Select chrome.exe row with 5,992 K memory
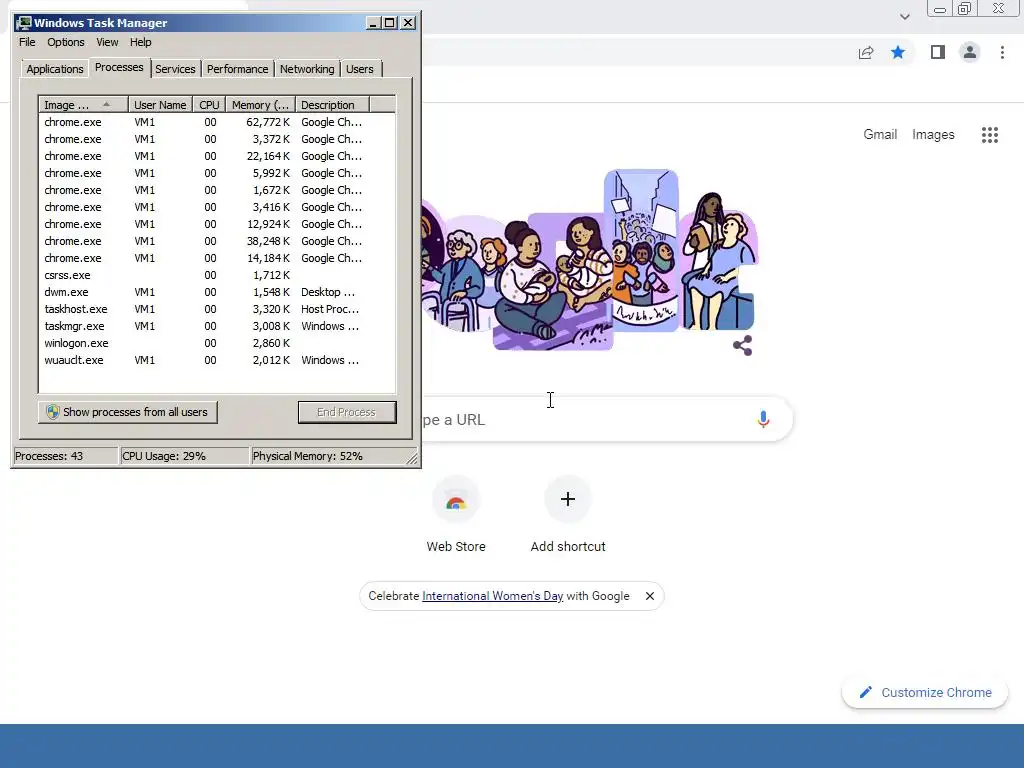Screen dimensions: 1024x768 [x=217, y=173]
